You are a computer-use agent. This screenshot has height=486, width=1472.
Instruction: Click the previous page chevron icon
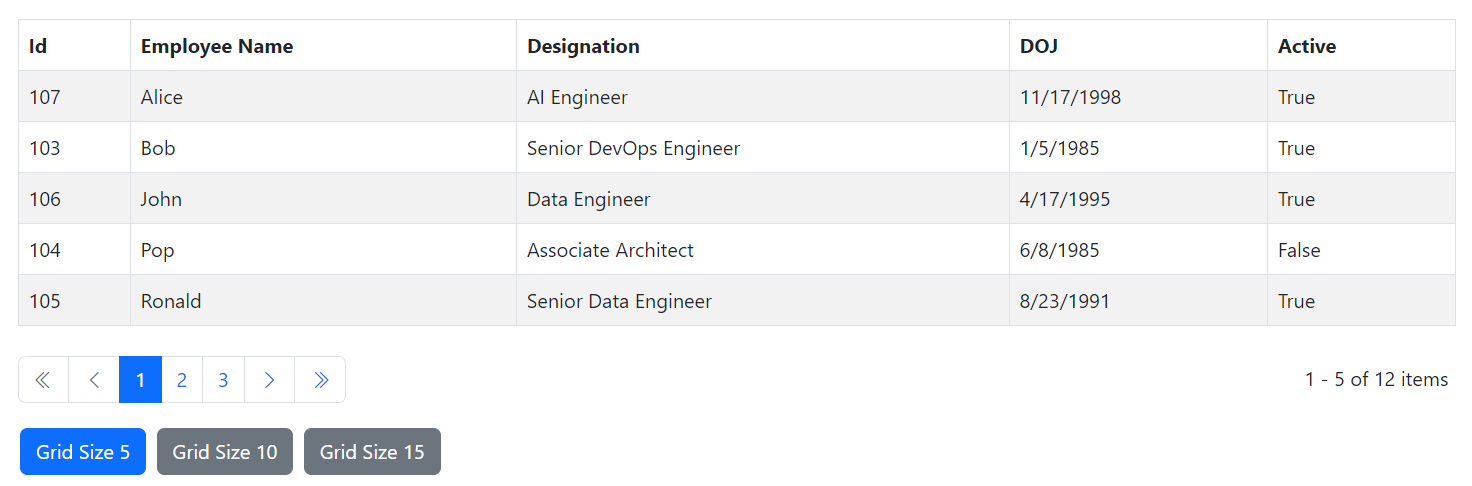point(94,380)
